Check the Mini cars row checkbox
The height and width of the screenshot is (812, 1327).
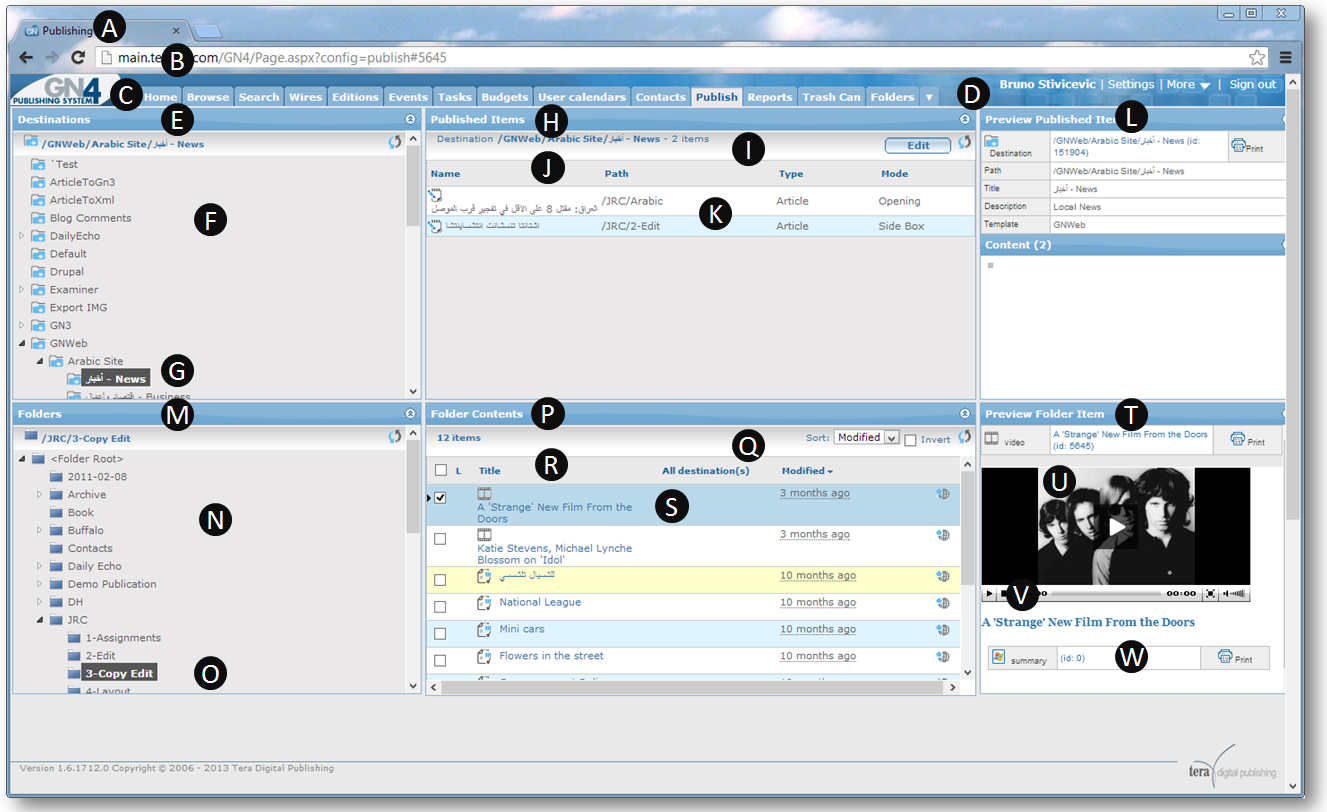pos(440,634)
